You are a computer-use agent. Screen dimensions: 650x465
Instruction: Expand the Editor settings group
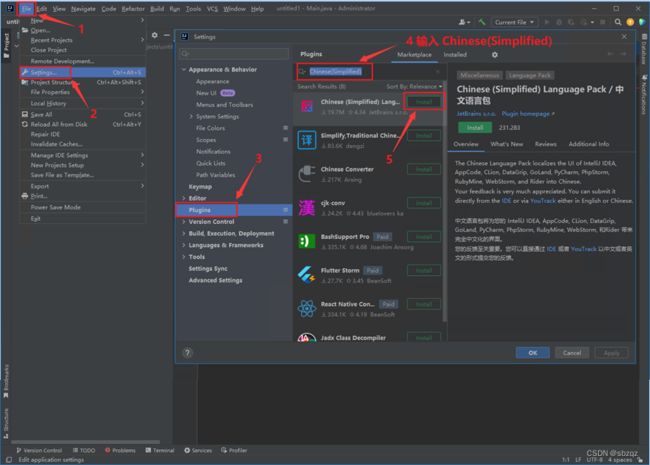pyautogui.click(x=184, y=199)
